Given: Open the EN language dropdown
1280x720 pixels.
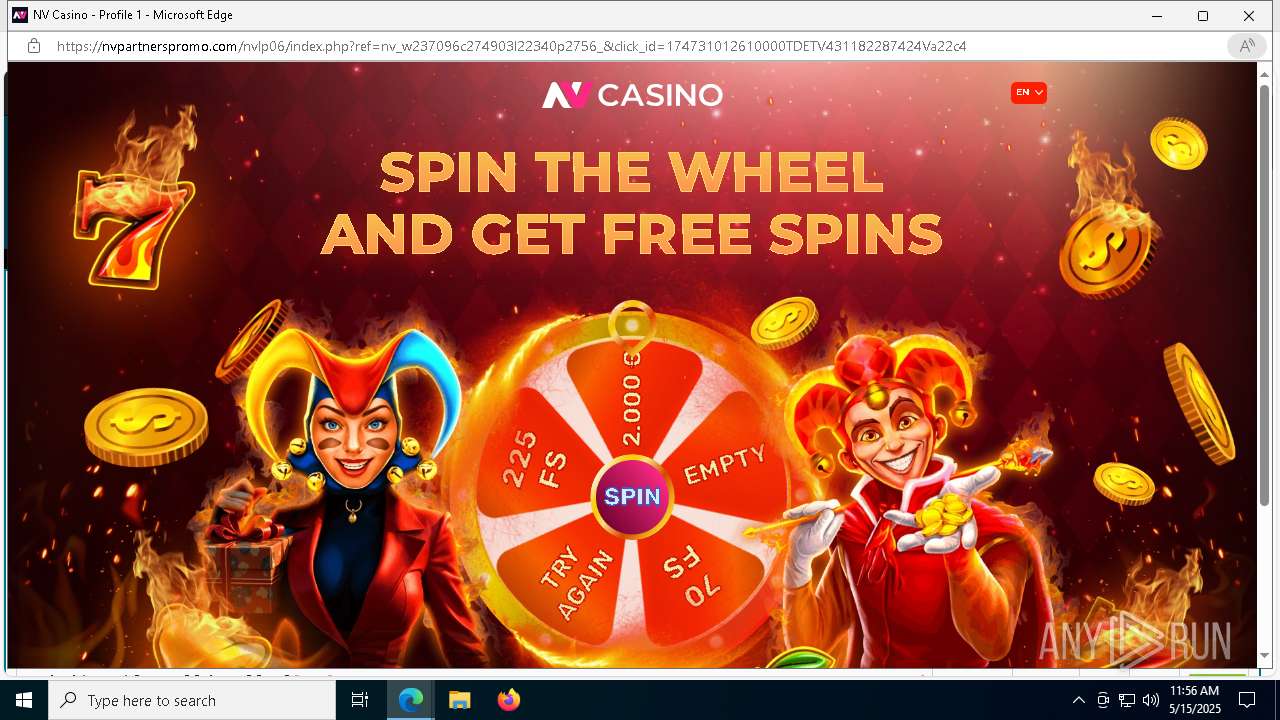Looking at the screenshot, I should (x=1029, y=93).
